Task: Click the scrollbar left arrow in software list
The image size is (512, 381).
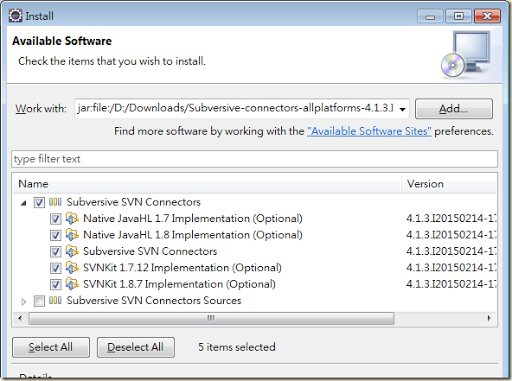Action: coord(20,318)
